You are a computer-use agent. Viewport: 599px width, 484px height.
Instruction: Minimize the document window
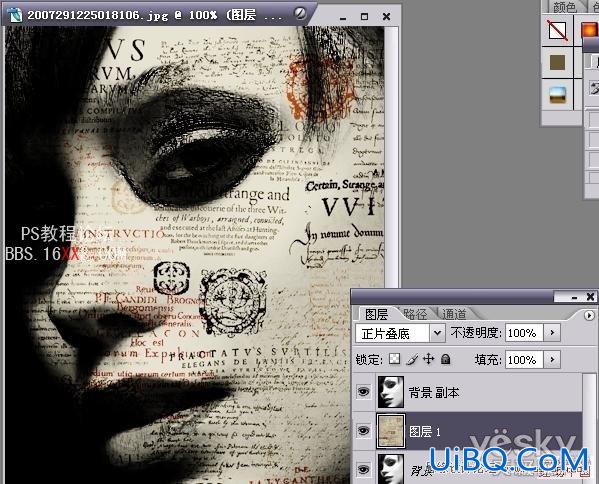click(343, 17)
